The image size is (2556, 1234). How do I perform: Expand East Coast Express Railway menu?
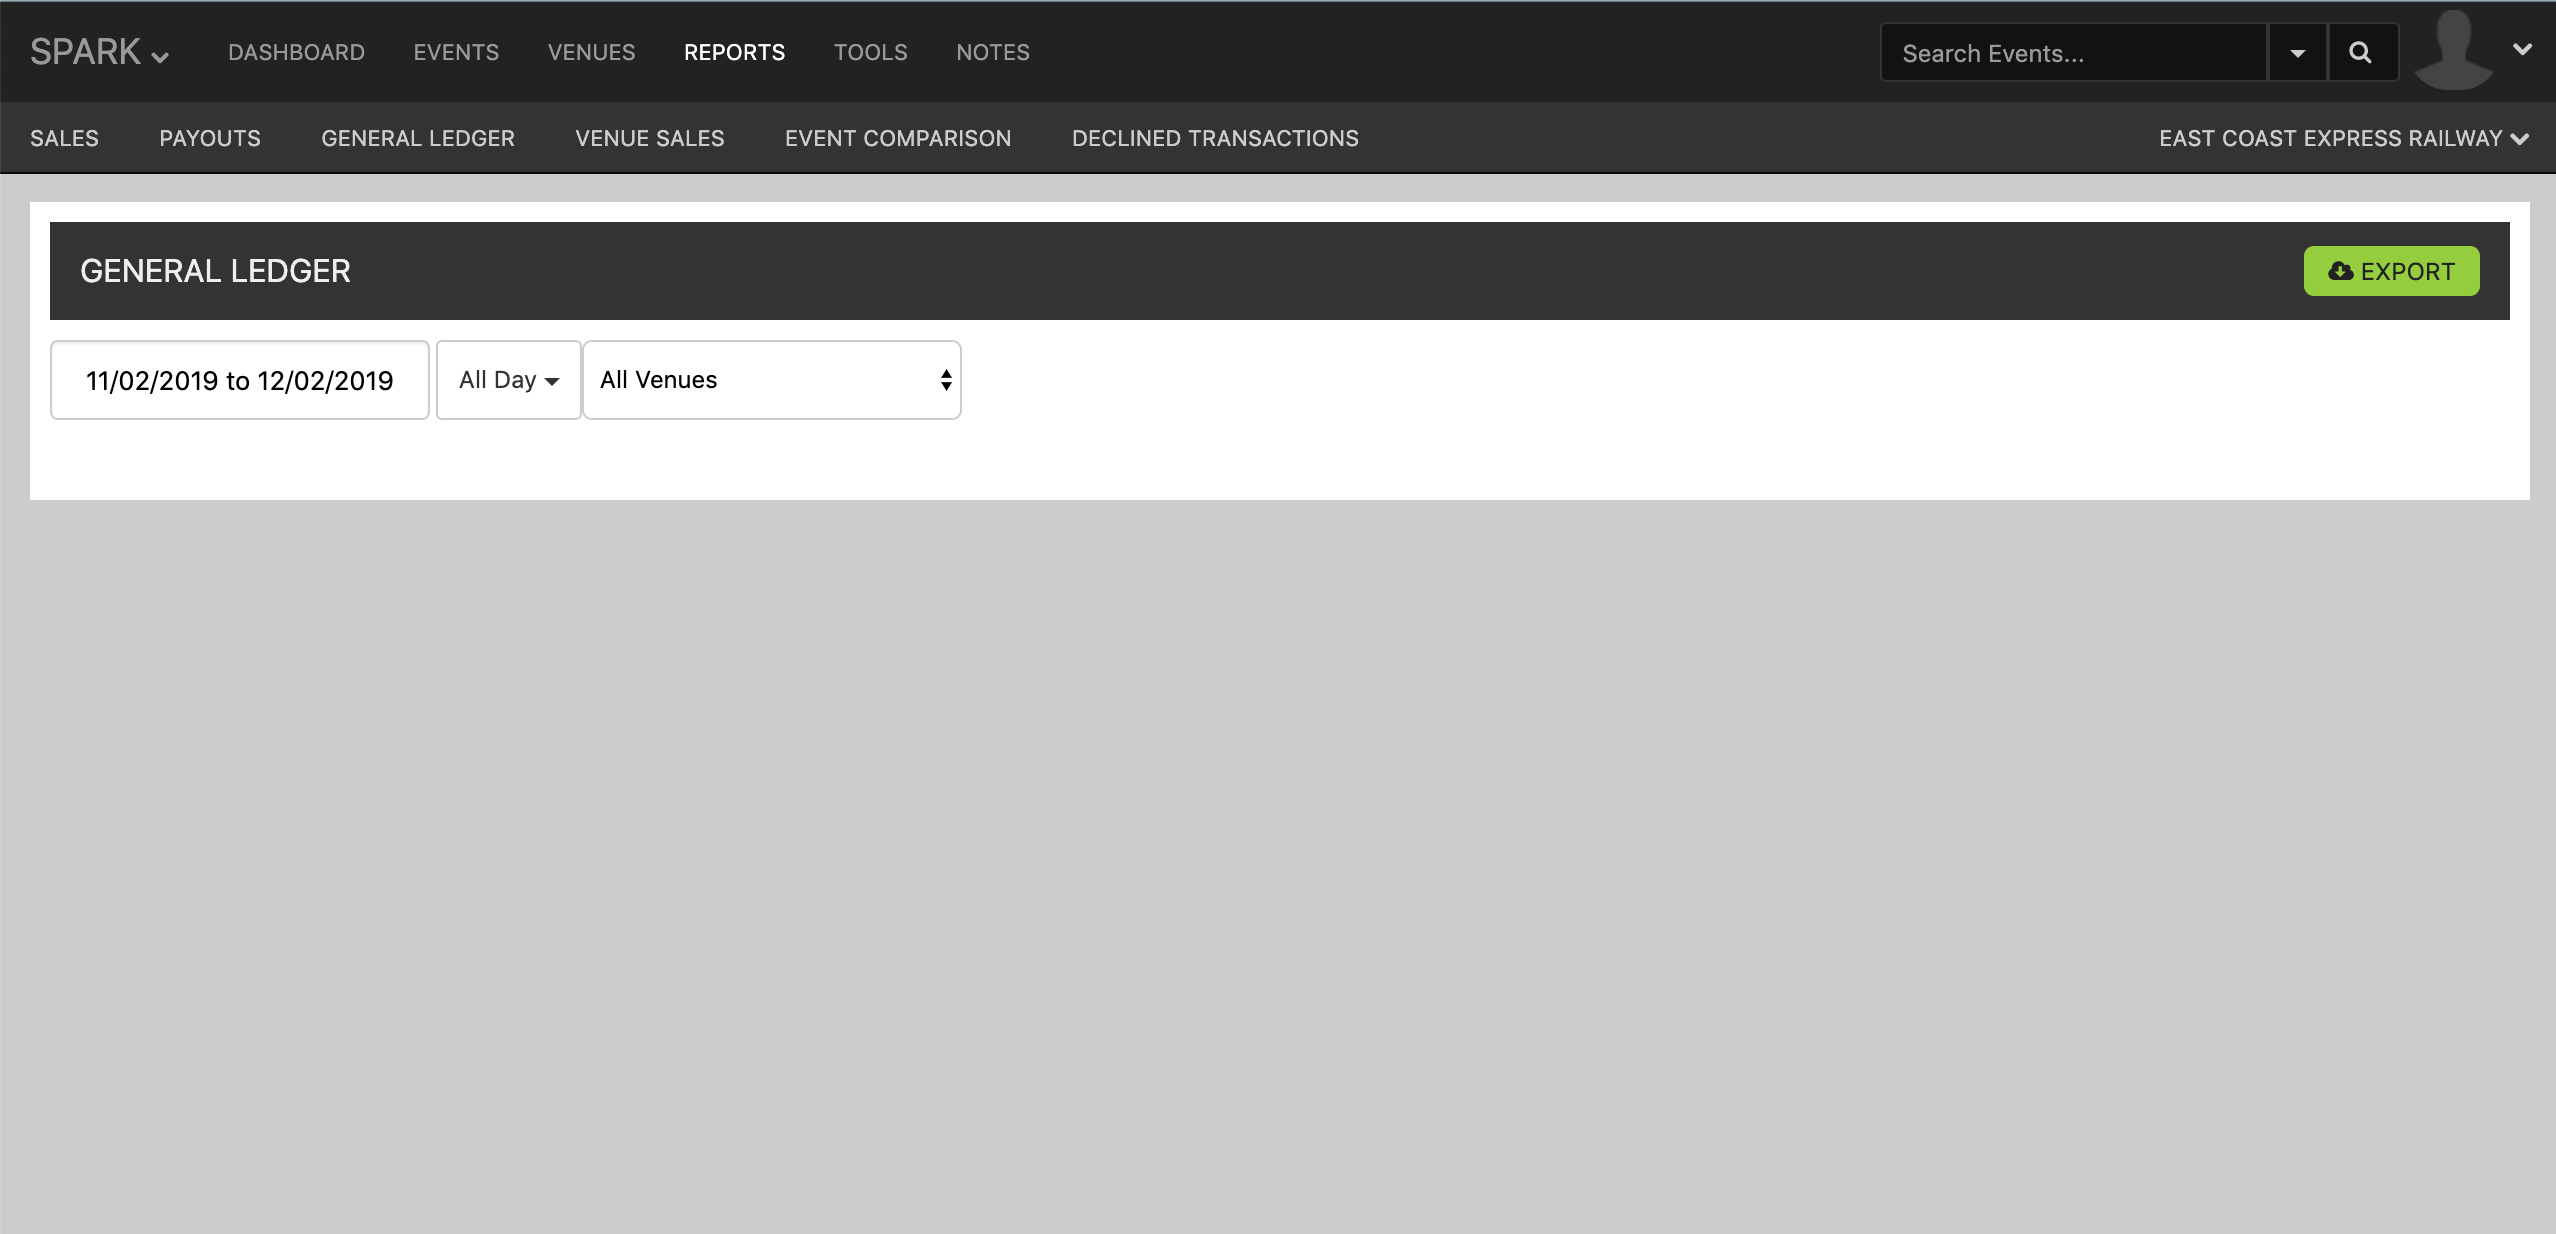click(x=2343, y=138)
